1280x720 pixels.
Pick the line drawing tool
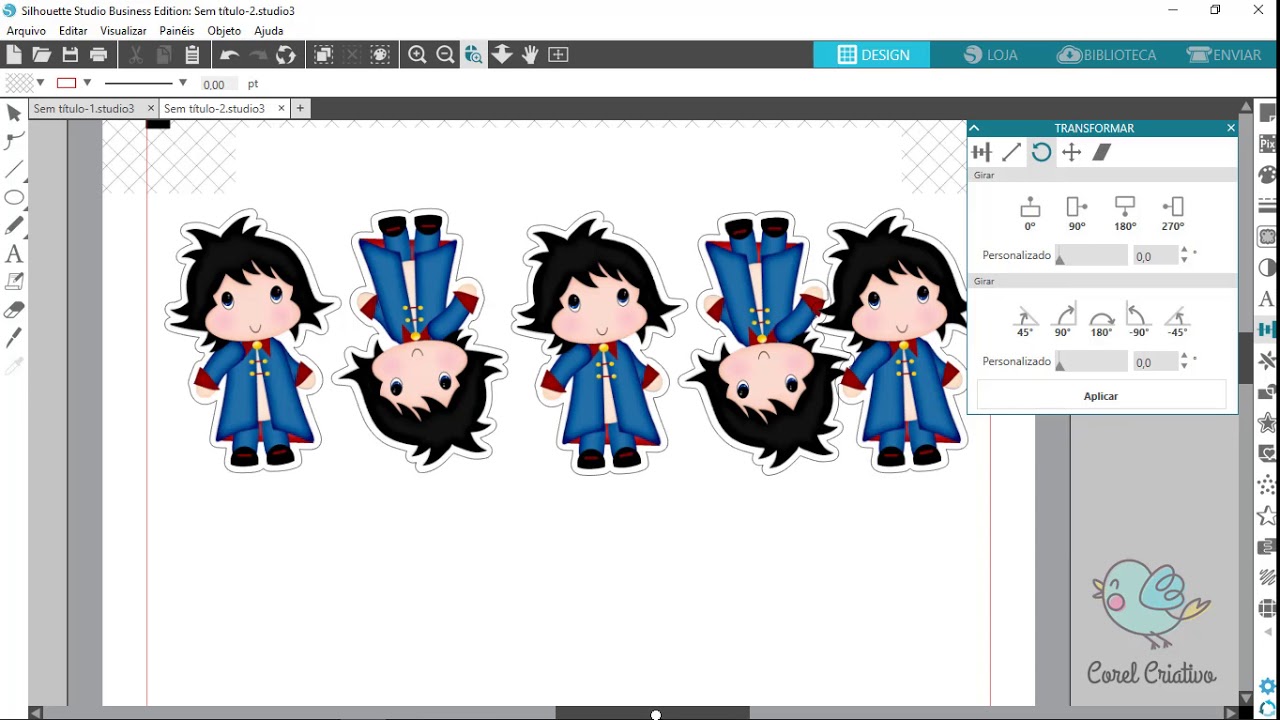[14, 169]
